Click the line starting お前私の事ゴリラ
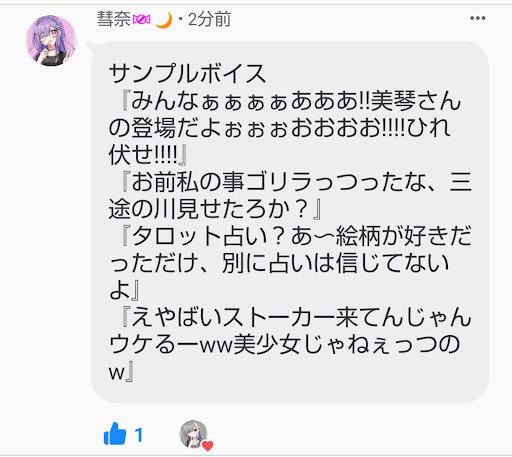512x457 pixels. (x=297, y=182)
